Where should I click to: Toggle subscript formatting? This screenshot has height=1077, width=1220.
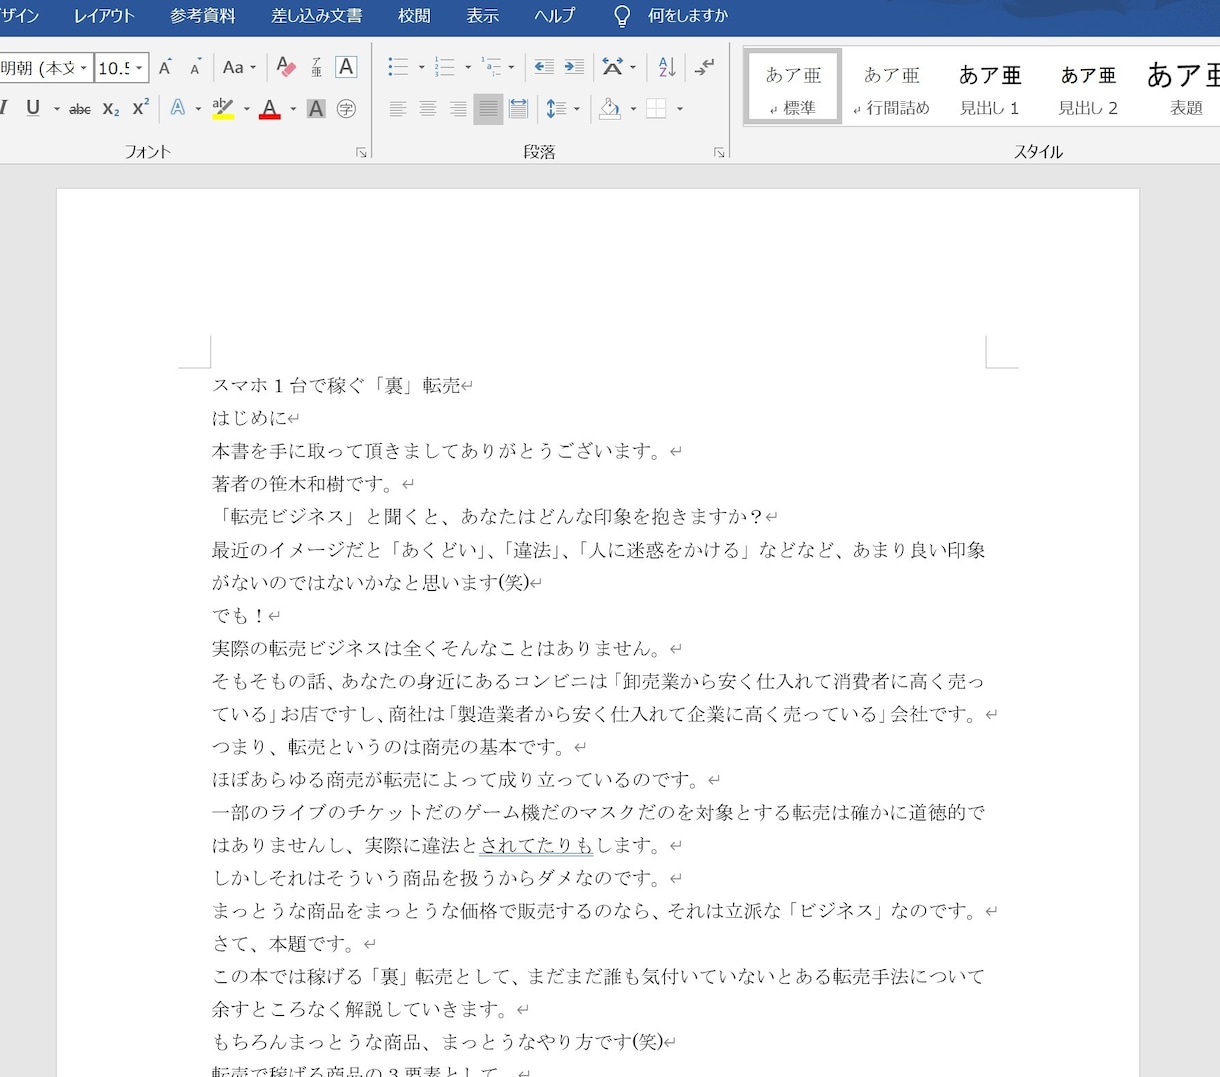[x=111, y=108]
